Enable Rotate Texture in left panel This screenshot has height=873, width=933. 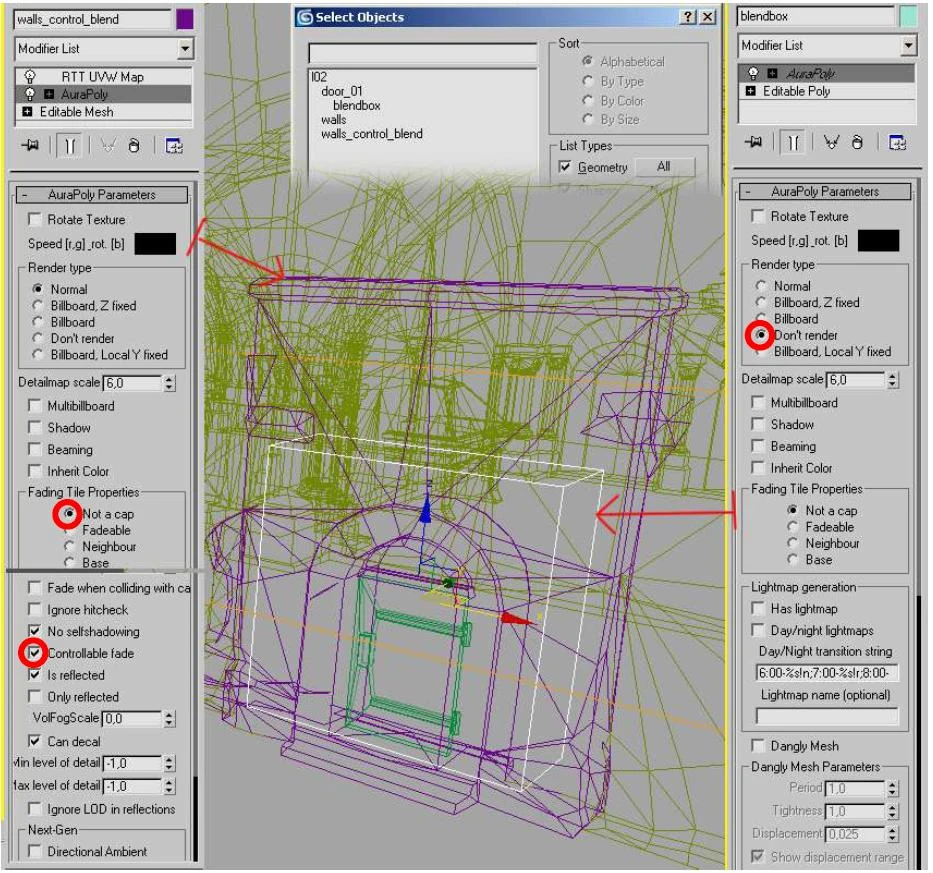[x=35, y=220]
